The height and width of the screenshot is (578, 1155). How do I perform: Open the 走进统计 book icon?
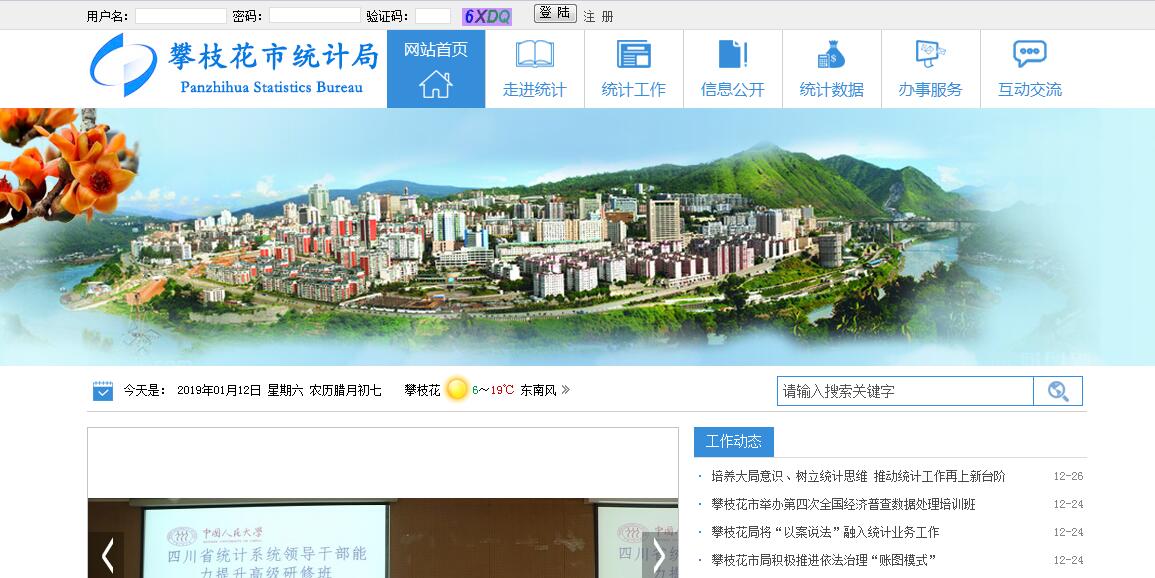pyautogui.click(x=534, y=54)
